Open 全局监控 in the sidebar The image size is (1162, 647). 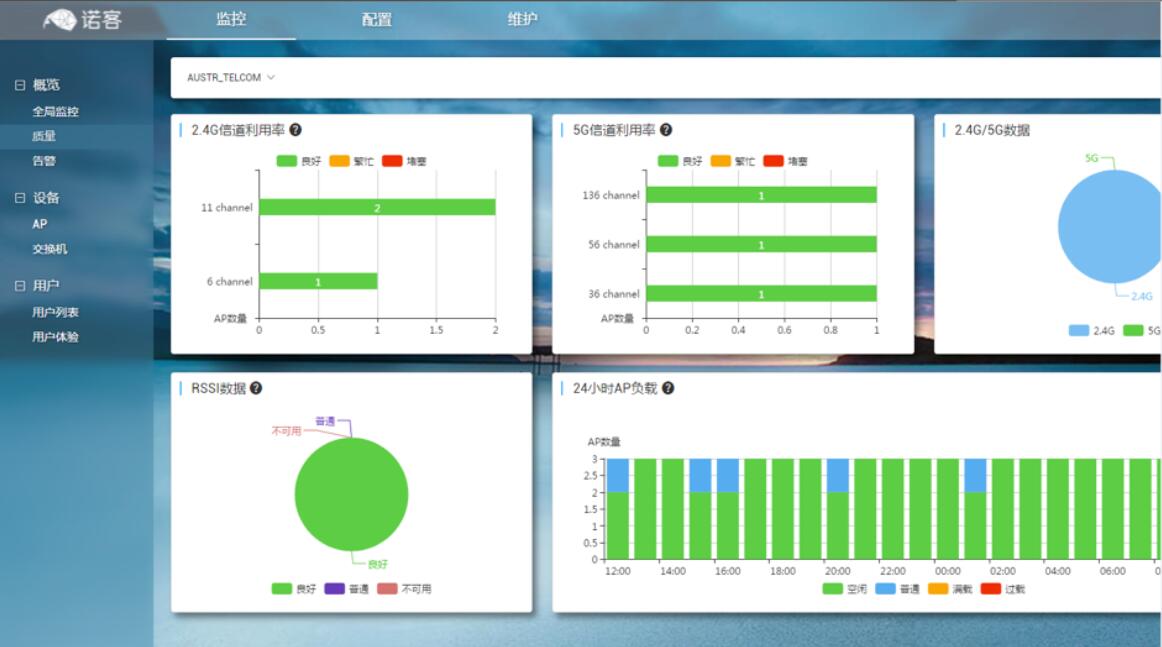click(55, 112)
